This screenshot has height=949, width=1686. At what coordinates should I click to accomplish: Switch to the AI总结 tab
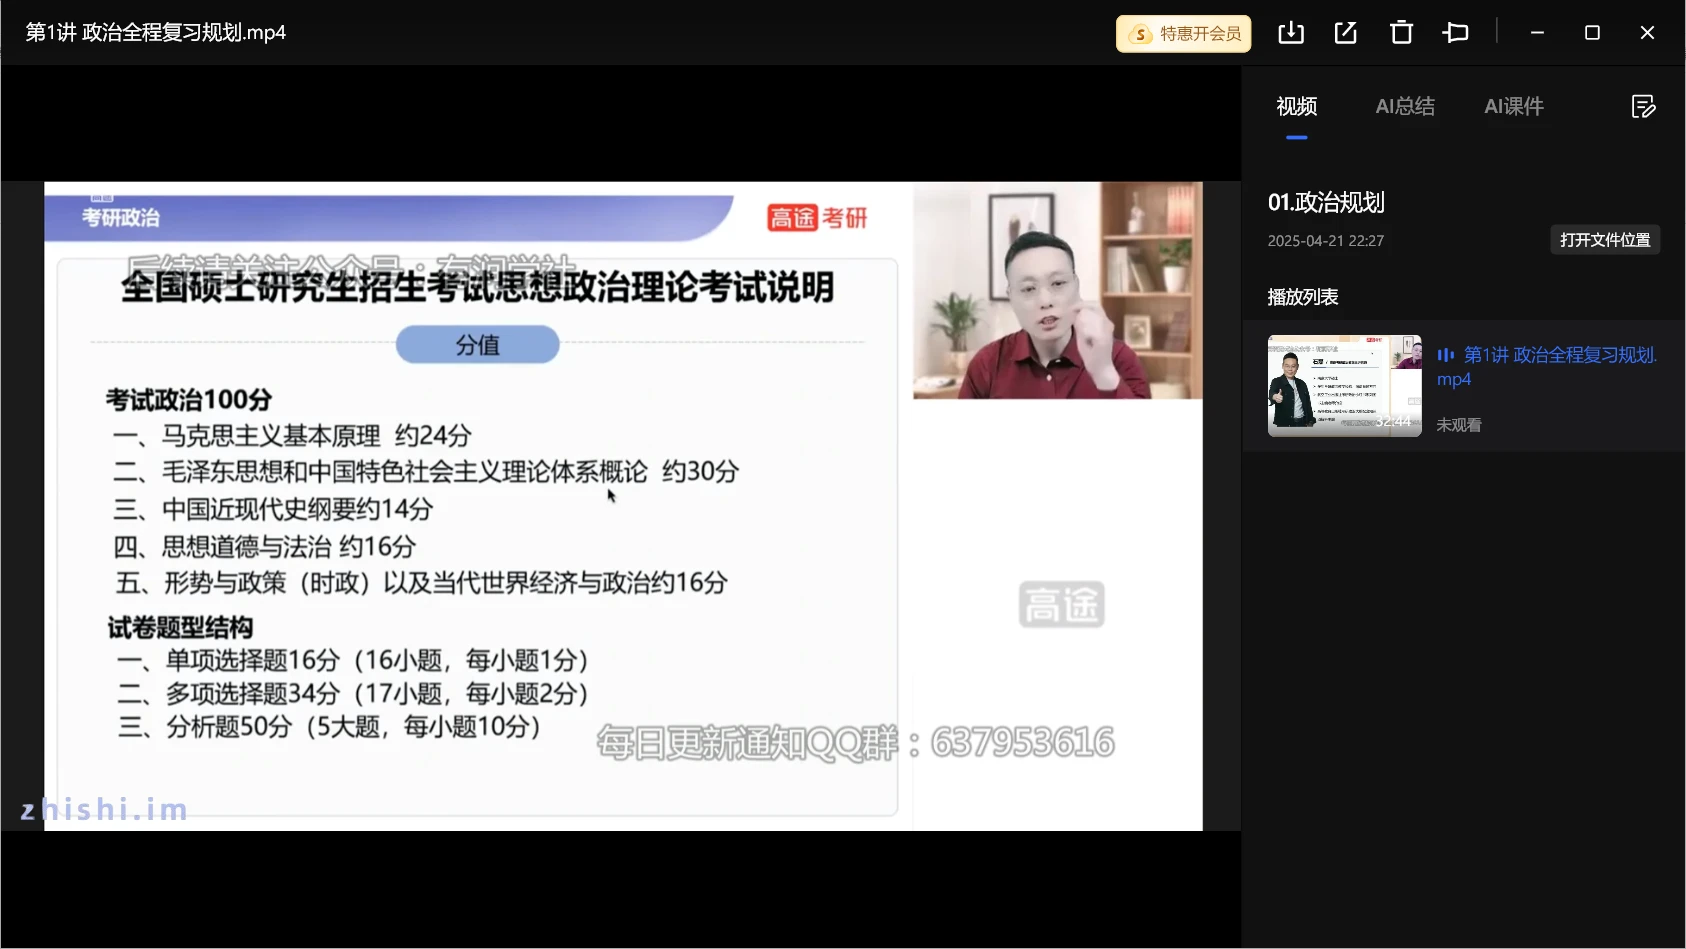coord(1405,106)
